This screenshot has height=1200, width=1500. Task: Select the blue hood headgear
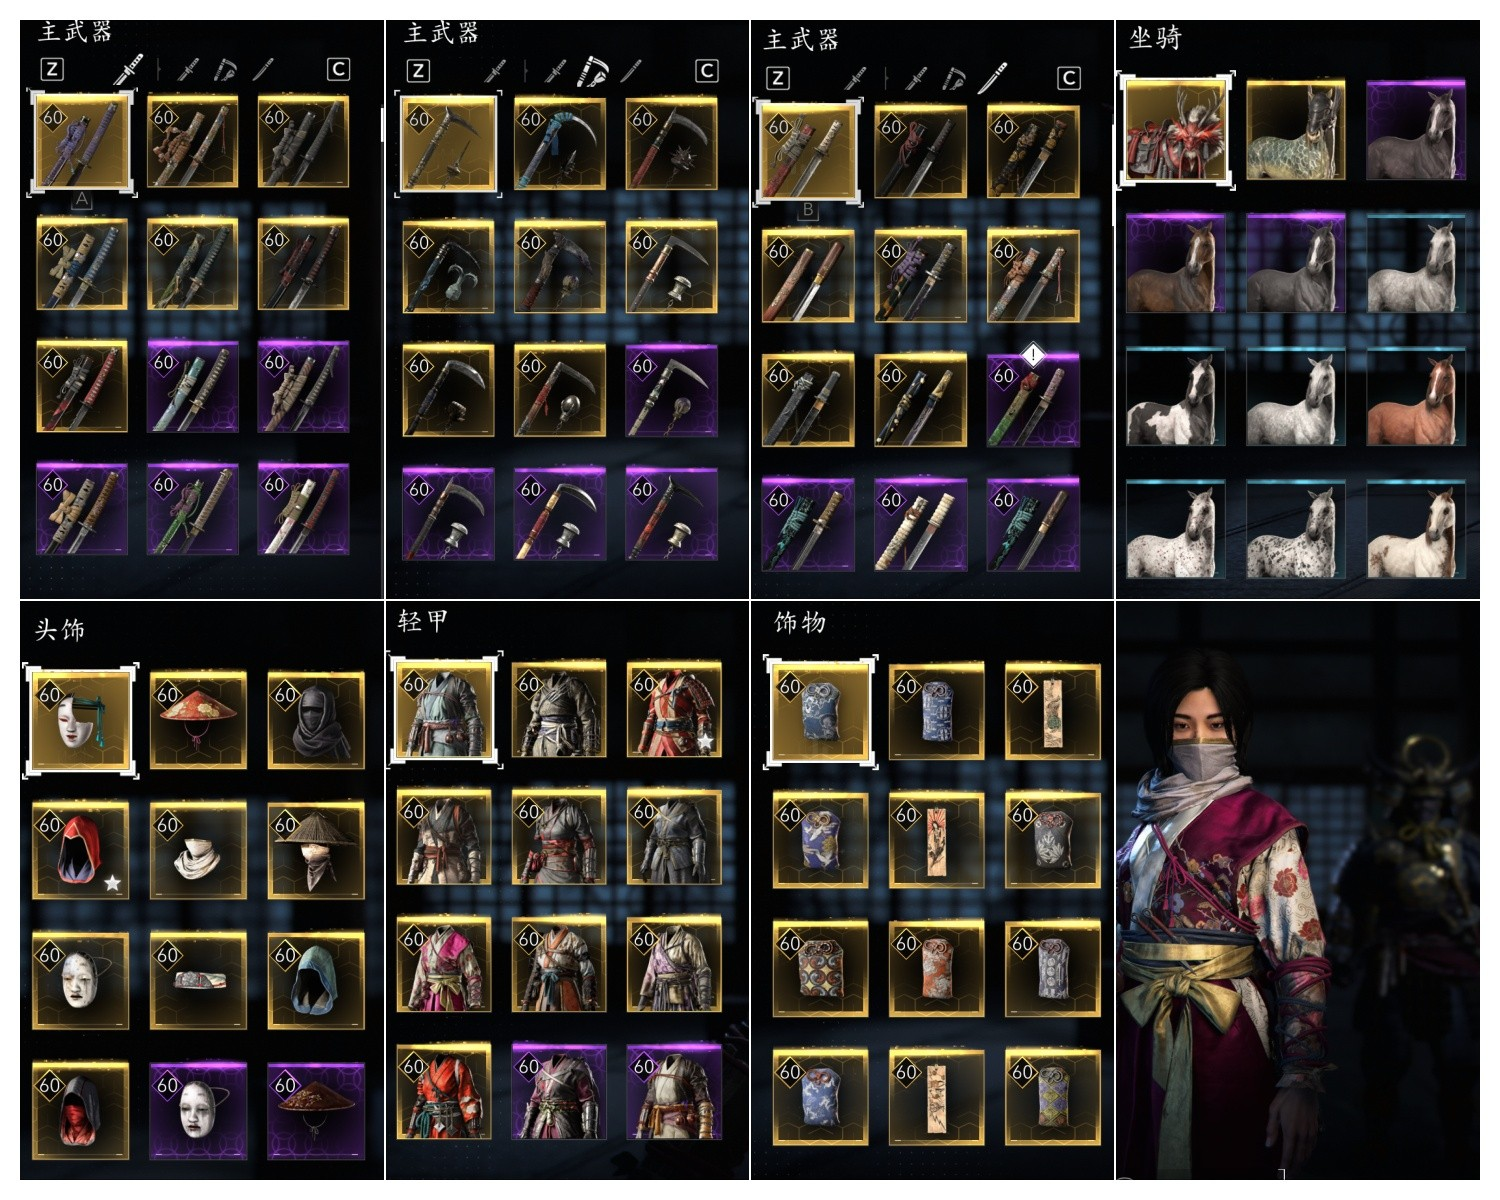[316, 980]
